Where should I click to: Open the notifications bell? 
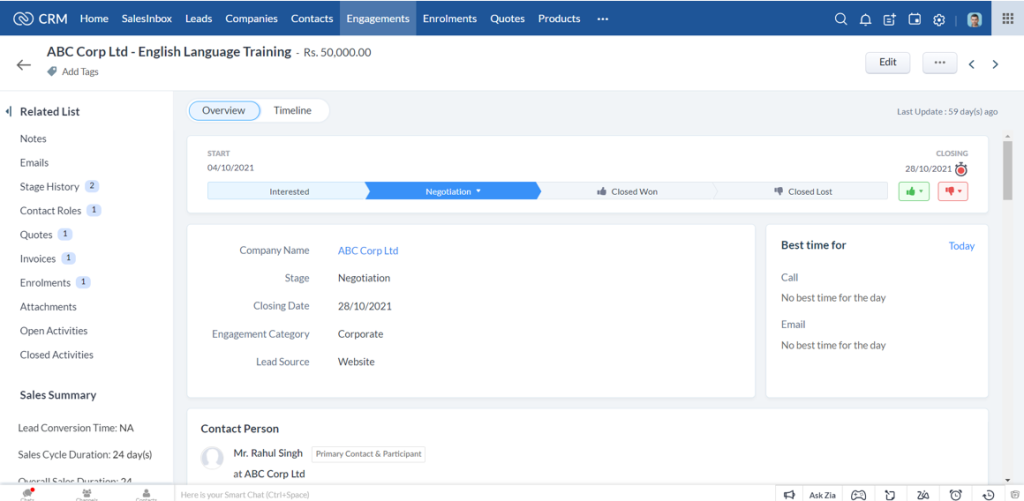[865, 20]
